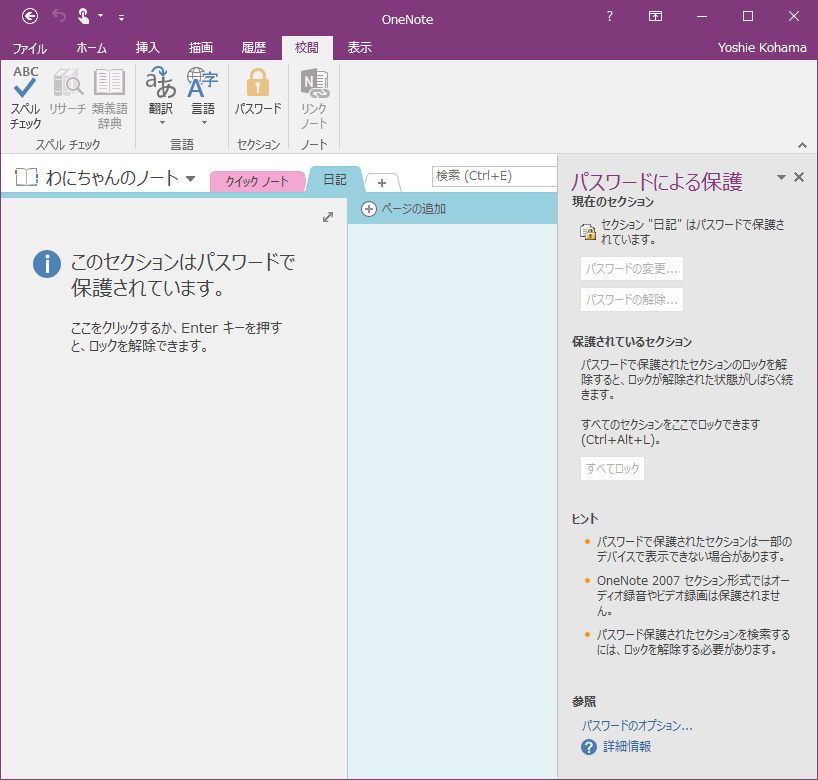Toggle full page view arrow icon
This screenshot has width=818, height=780.
coord(328,217)
